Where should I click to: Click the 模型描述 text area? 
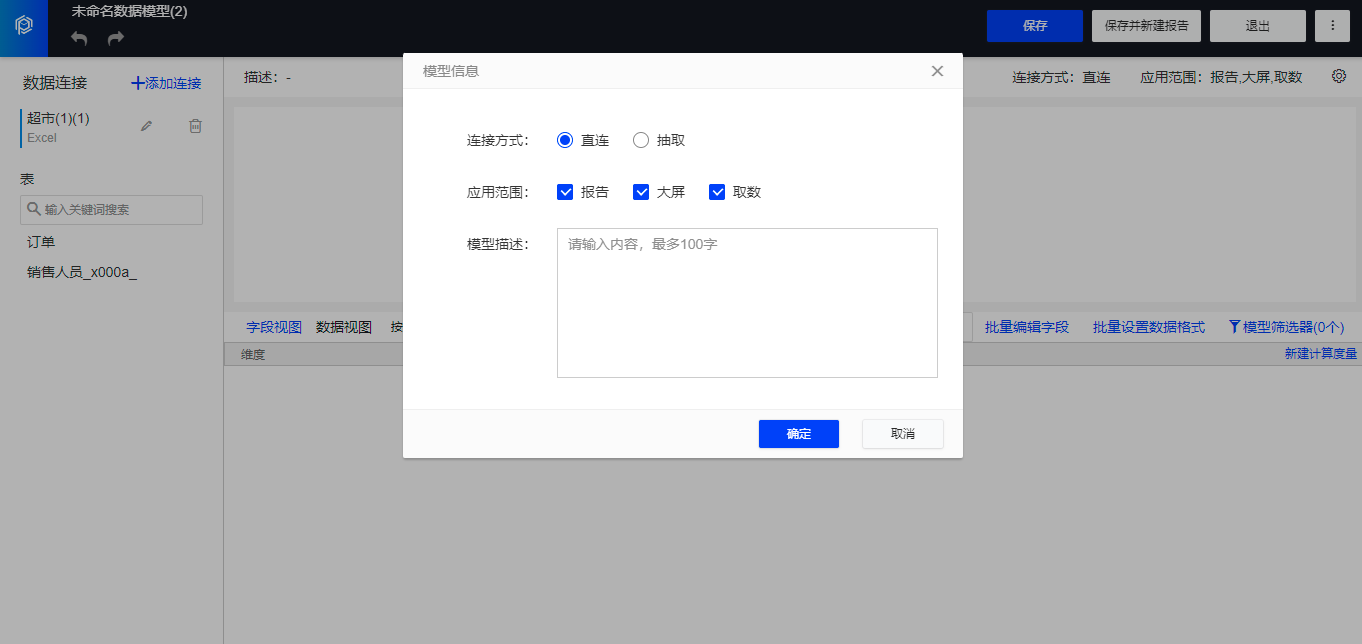(747, 303)
